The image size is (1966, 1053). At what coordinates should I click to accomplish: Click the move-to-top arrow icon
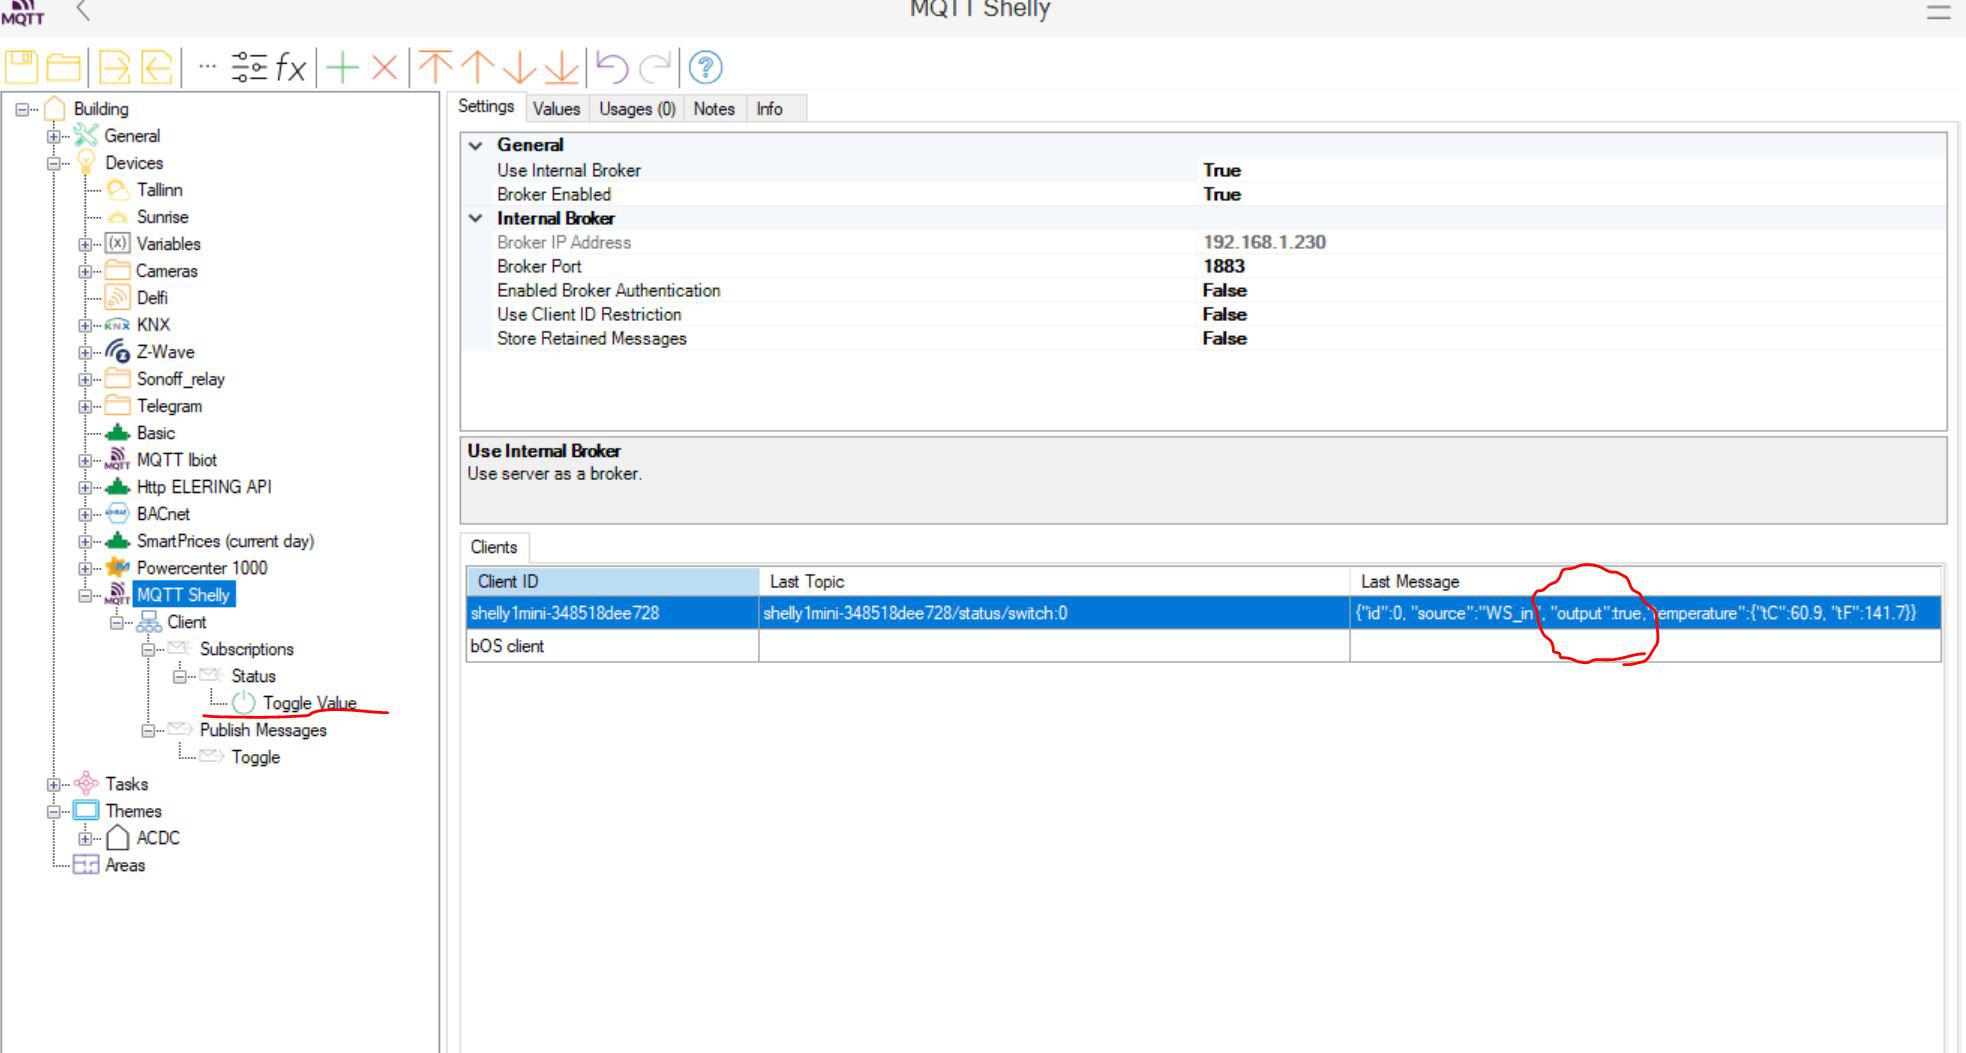point(435,67)
